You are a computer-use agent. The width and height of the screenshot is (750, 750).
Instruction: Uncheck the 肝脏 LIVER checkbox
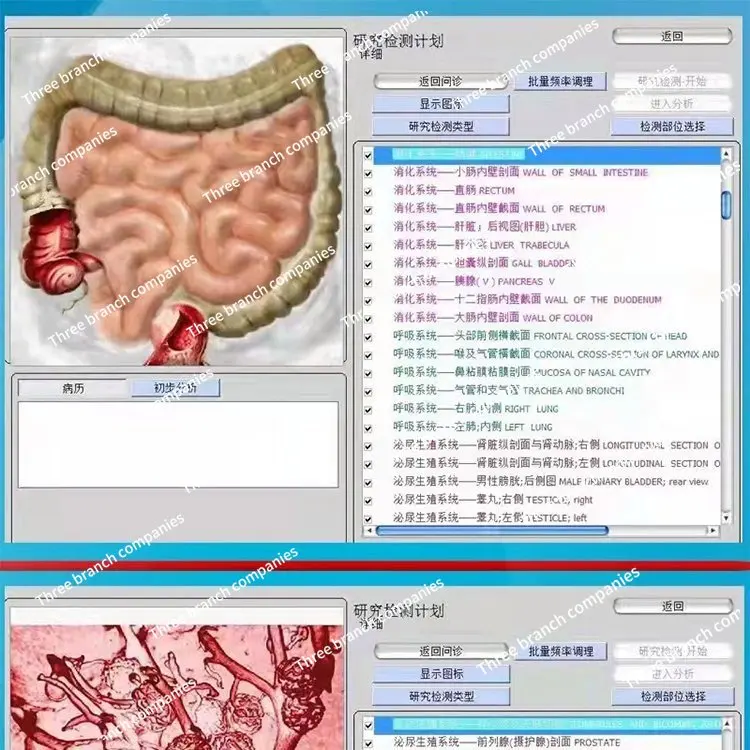pyautogui.click(x=368, y=228)
